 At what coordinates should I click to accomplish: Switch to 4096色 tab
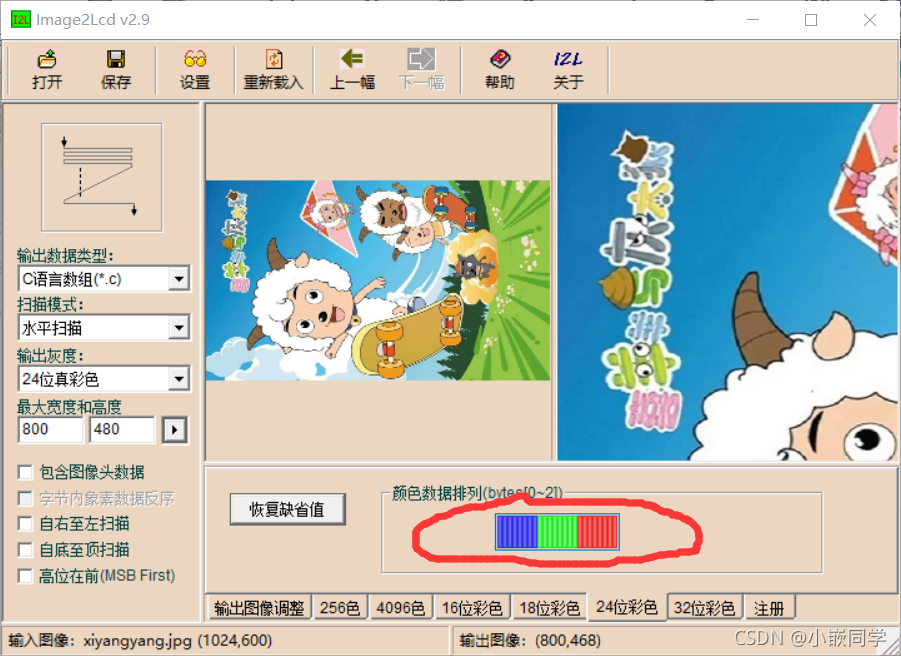coord(401,608)
